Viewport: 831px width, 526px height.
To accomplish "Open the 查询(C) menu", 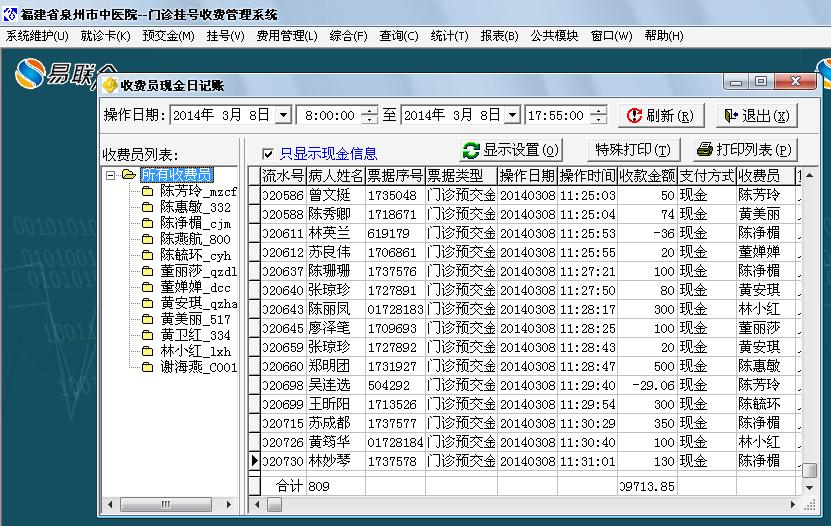I will [x=399, y=36].
